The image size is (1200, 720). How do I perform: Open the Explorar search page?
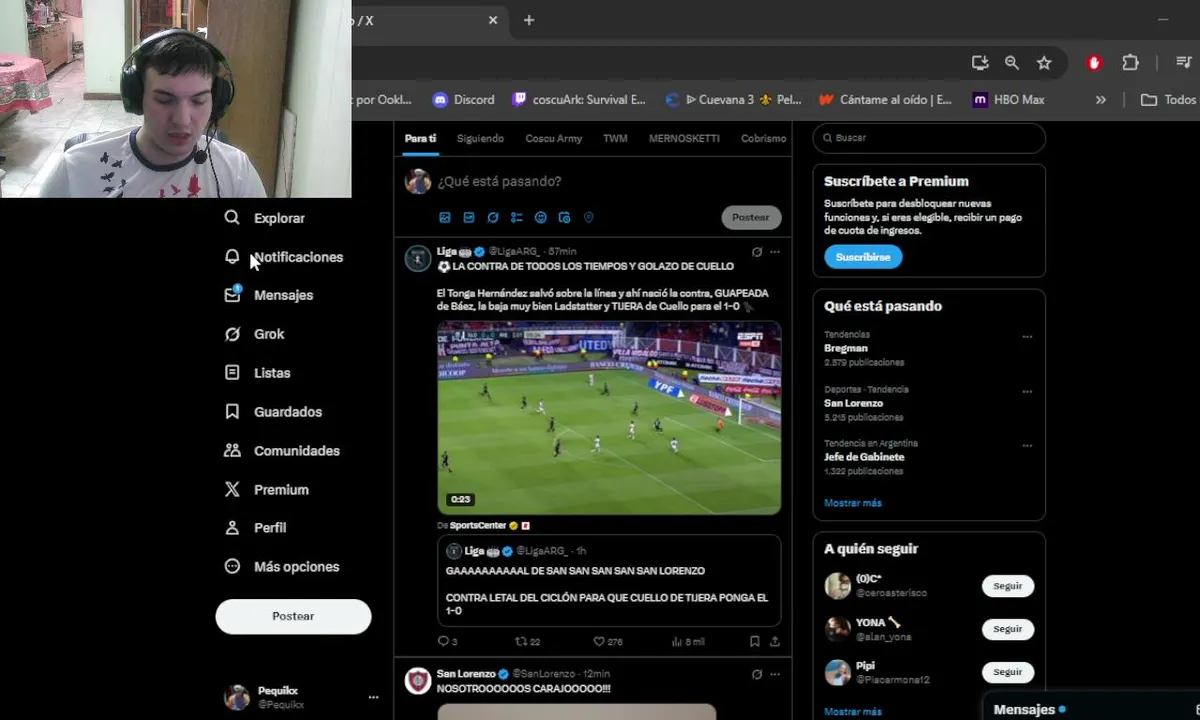pyautogui.click(x=265, y=218)
